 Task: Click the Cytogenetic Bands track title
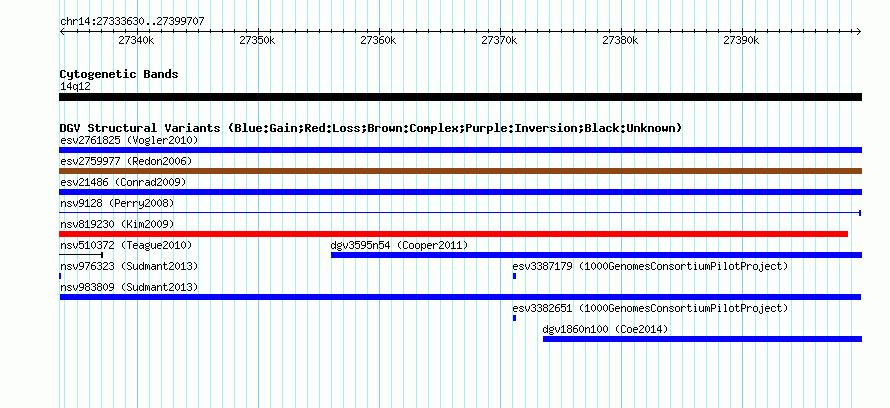[119, 74]
